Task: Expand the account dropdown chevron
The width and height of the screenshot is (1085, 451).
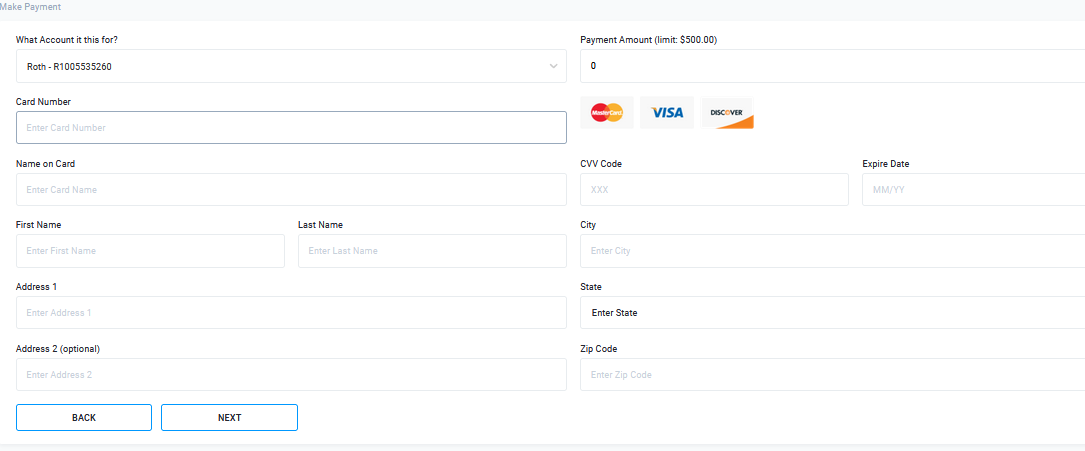Action: (554, 66)
